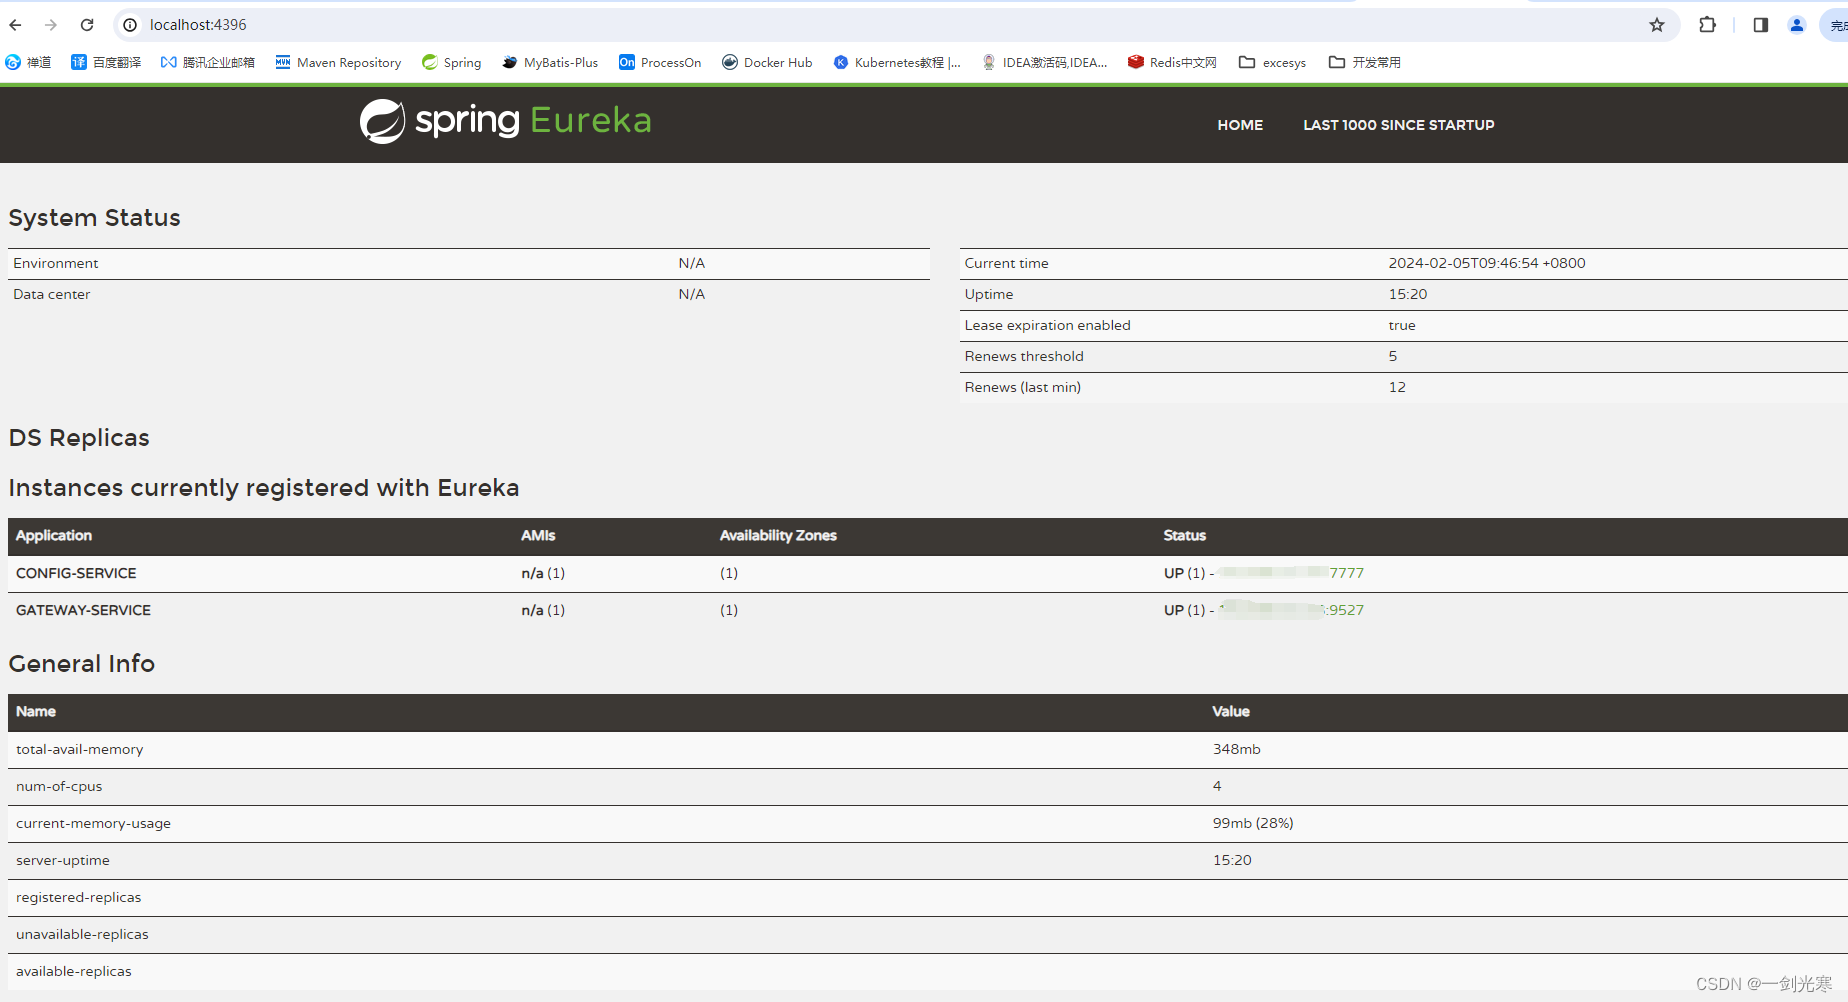Open CONFIG-SERVICE instance link ending 7777

pyautogui.click(x=1291, y=573)
